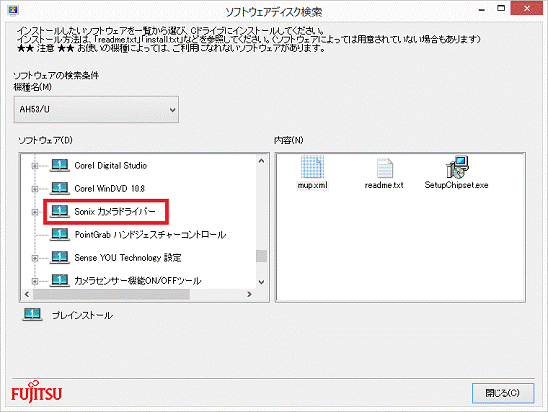Click the horizontal scroll left arrow
The height and width of the screenshot is (412, 548).
(27, 294)
